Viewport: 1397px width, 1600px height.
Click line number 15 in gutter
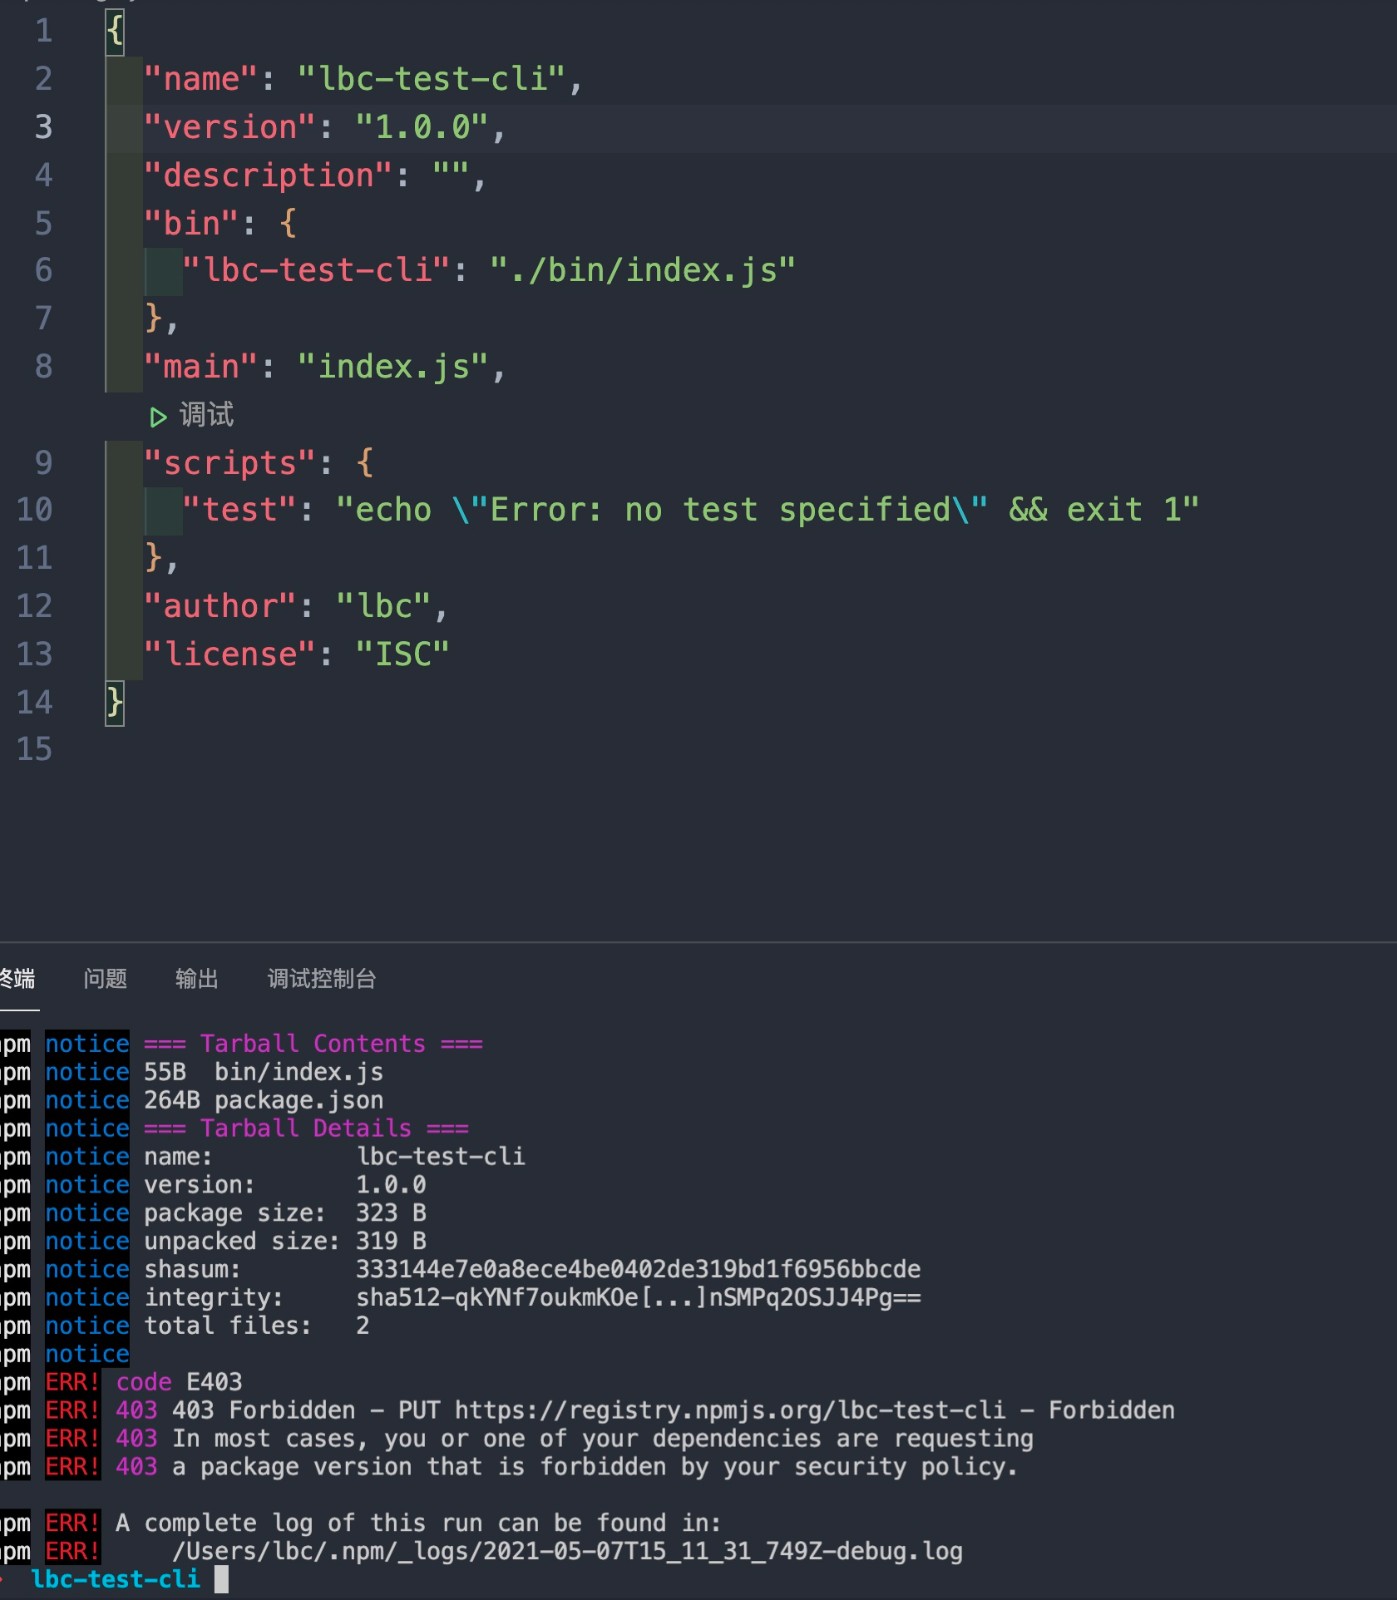tap(35, 749)
